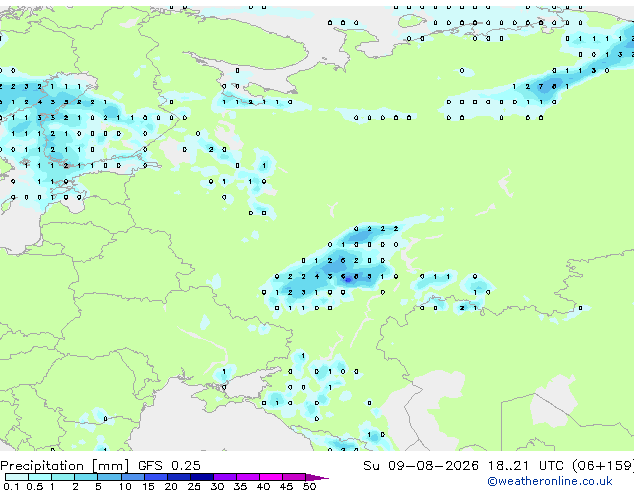
Task: Click the "10" legend label
Action: 125,486
